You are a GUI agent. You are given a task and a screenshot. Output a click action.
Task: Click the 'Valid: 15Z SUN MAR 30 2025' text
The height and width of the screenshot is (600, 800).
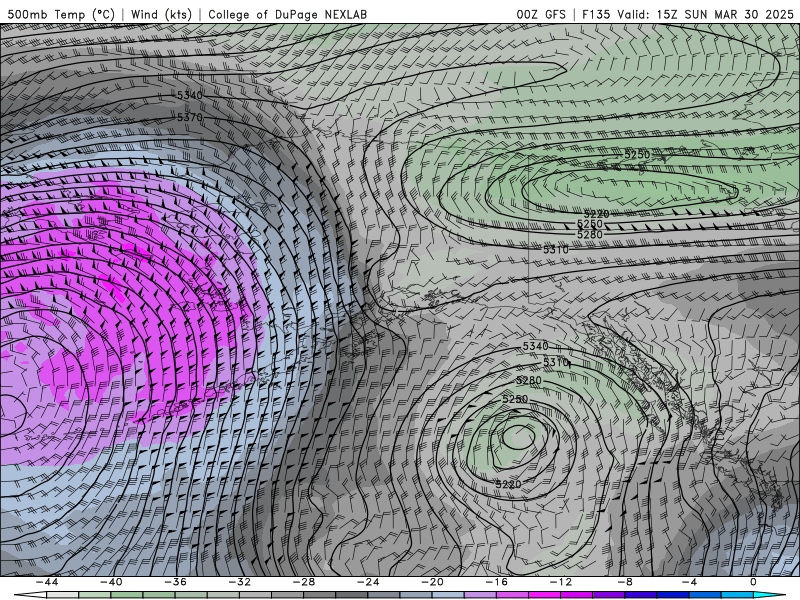(705, 14)
